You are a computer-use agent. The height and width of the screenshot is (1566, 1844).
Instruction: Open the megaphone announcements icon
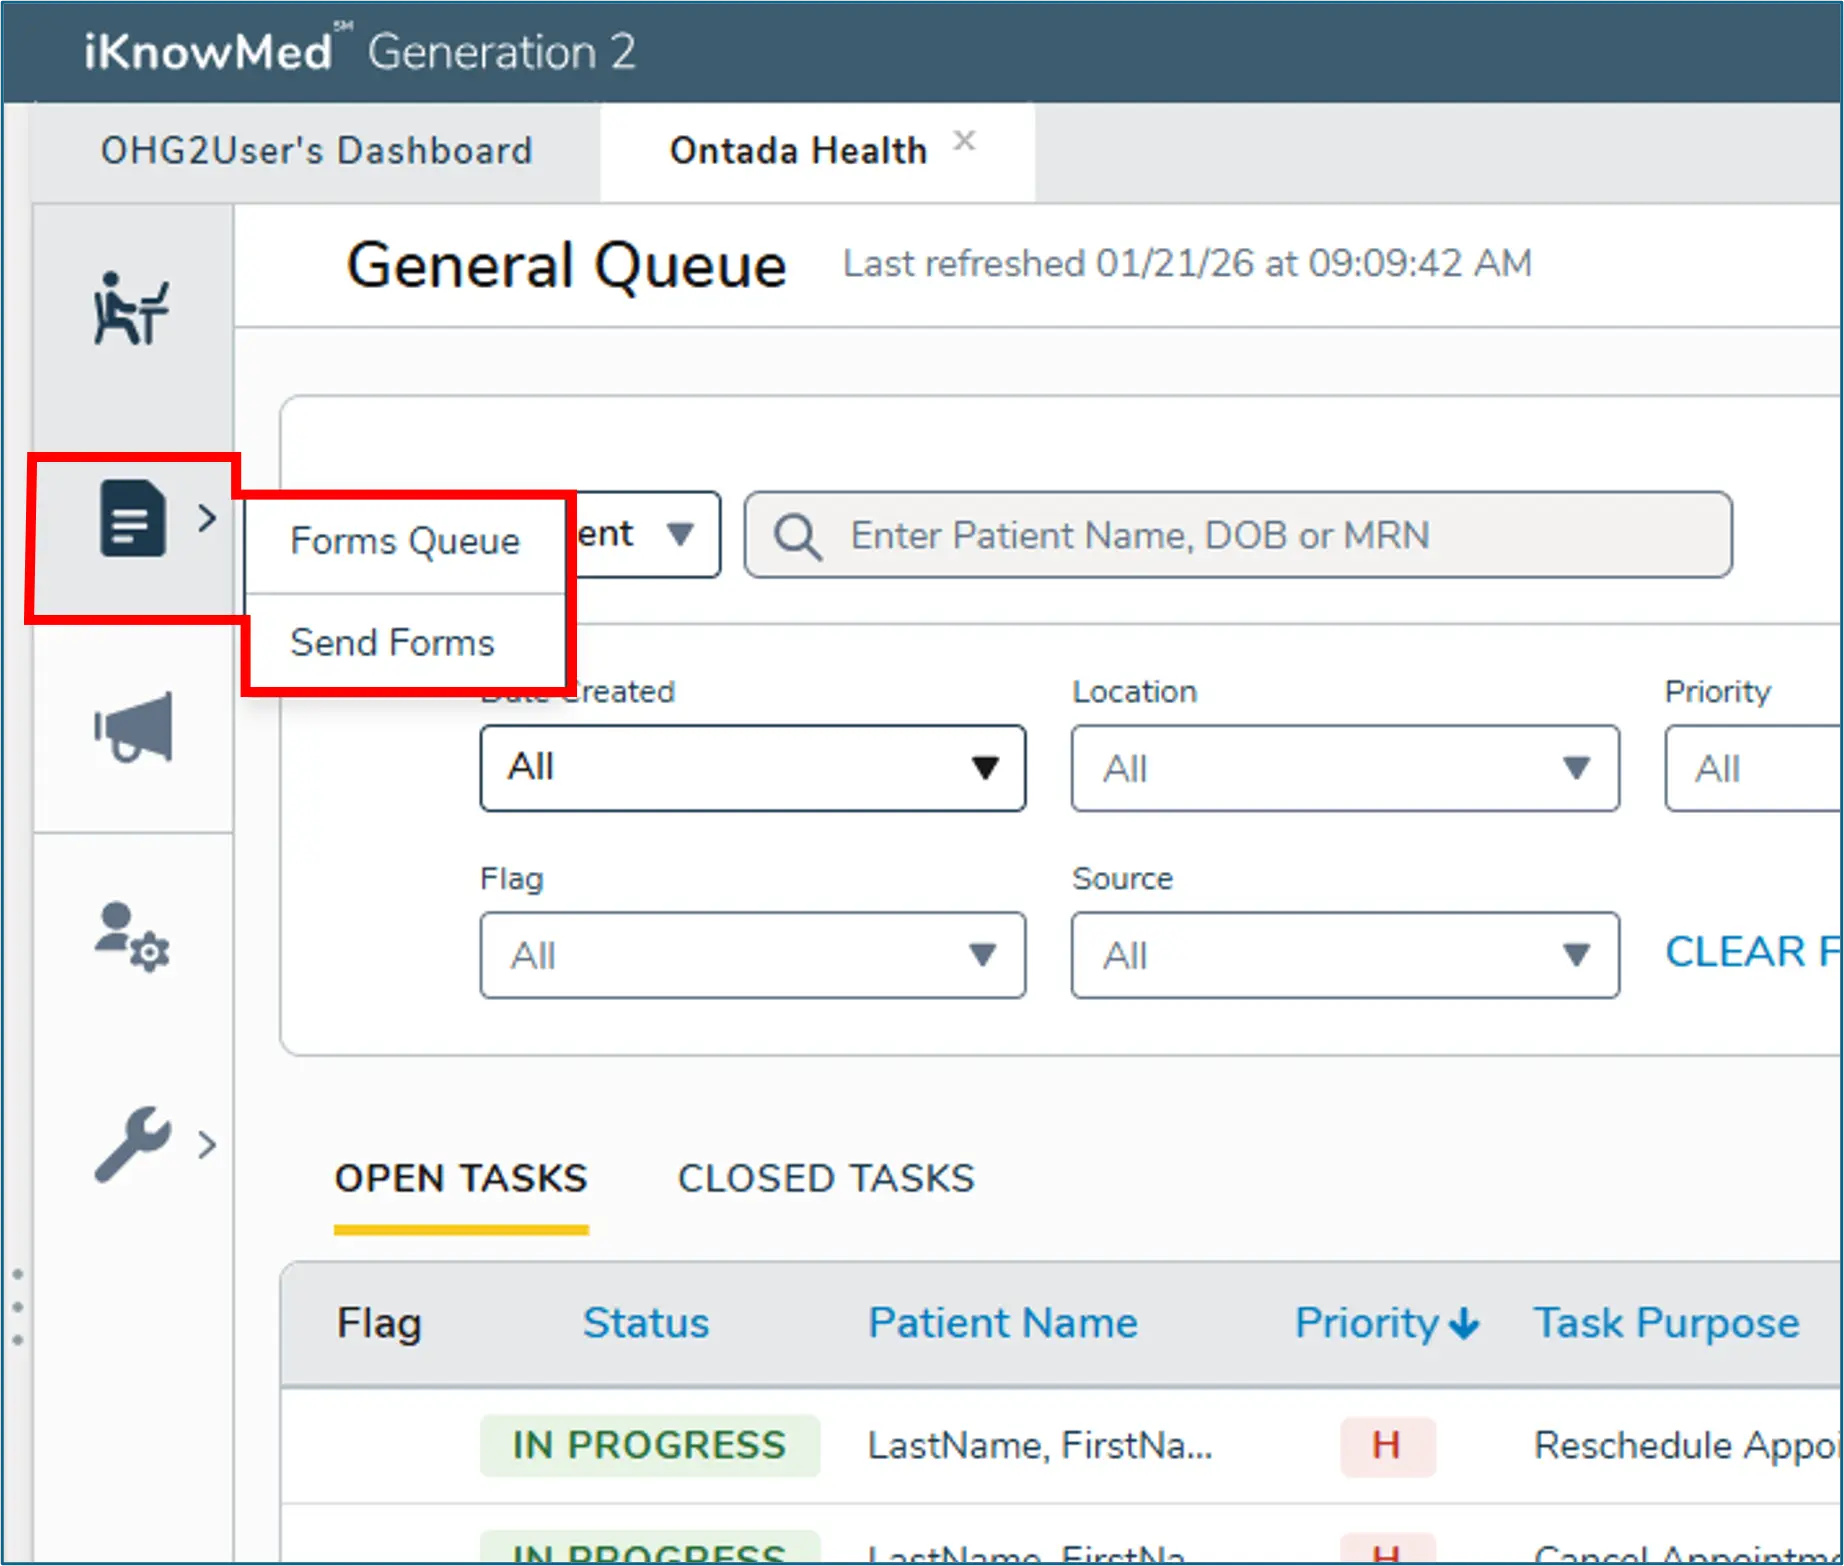pyautogui.click(x=133, y=727)
